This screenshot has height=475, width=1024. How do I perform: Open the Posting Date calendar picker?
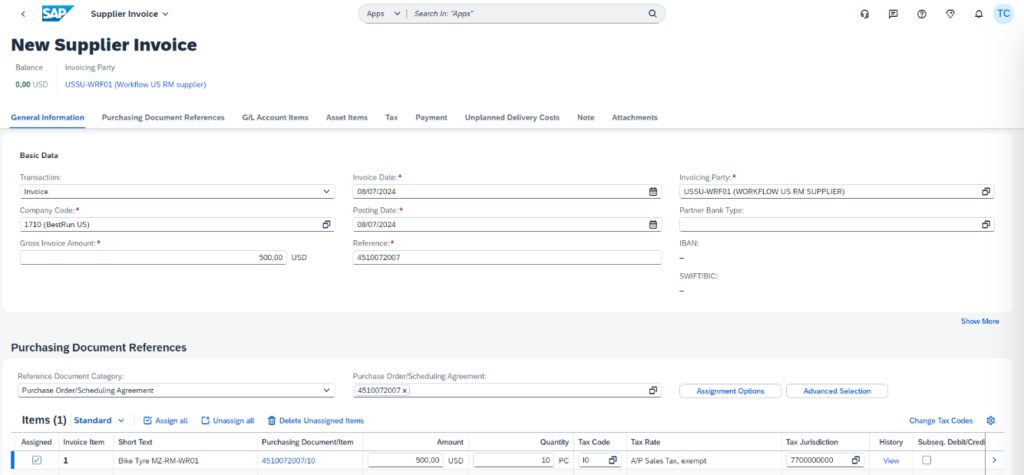[653, 225]
